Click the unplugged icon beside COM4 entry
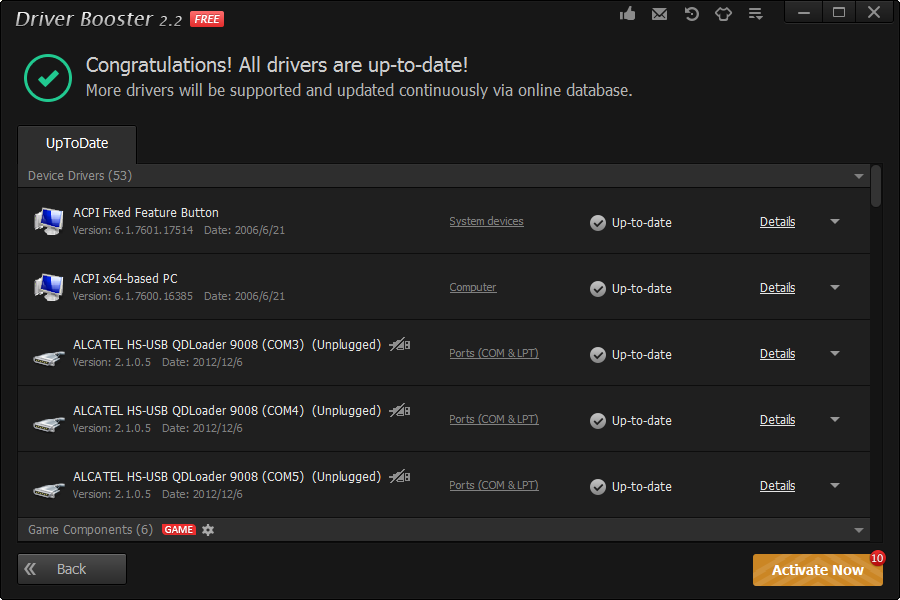The height and width of the screenshot is (600, 900). pos(399,411)
